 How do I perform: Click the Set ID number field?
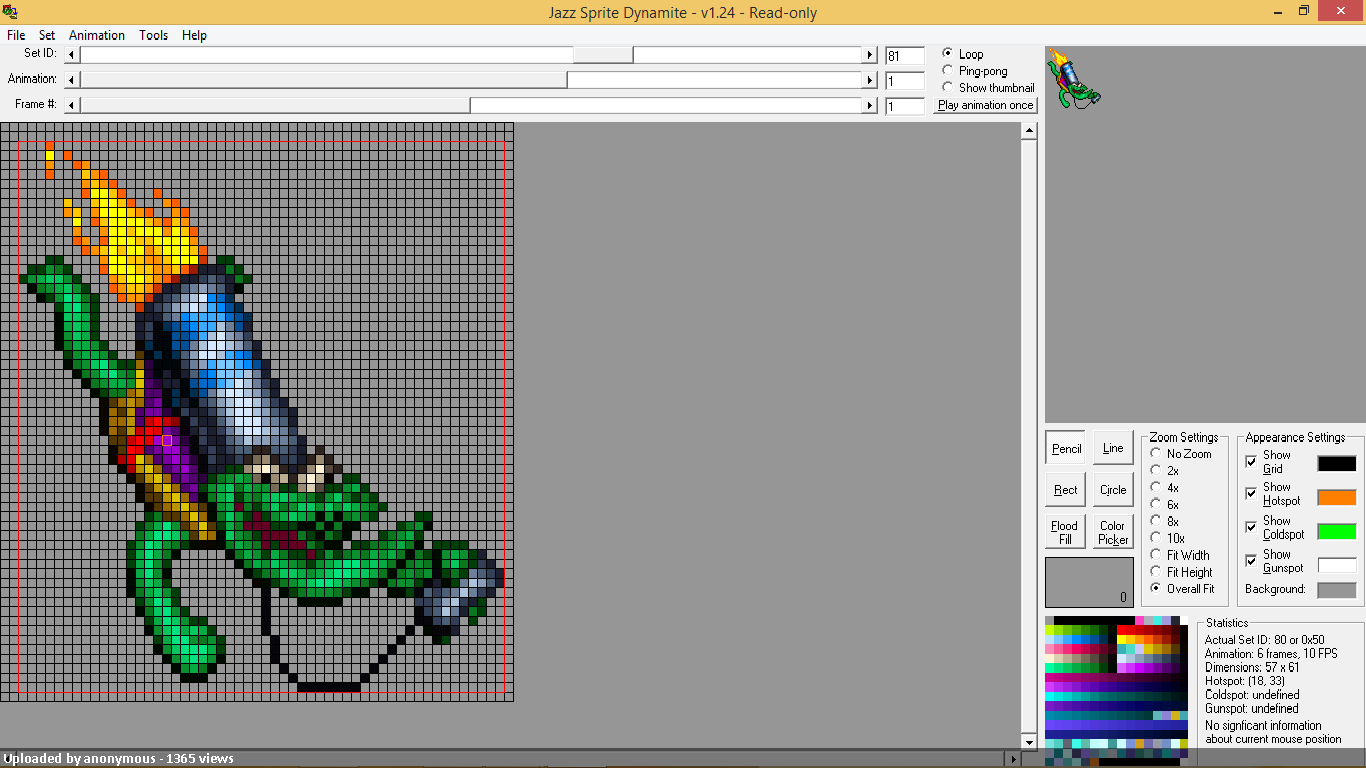[905, 56]
